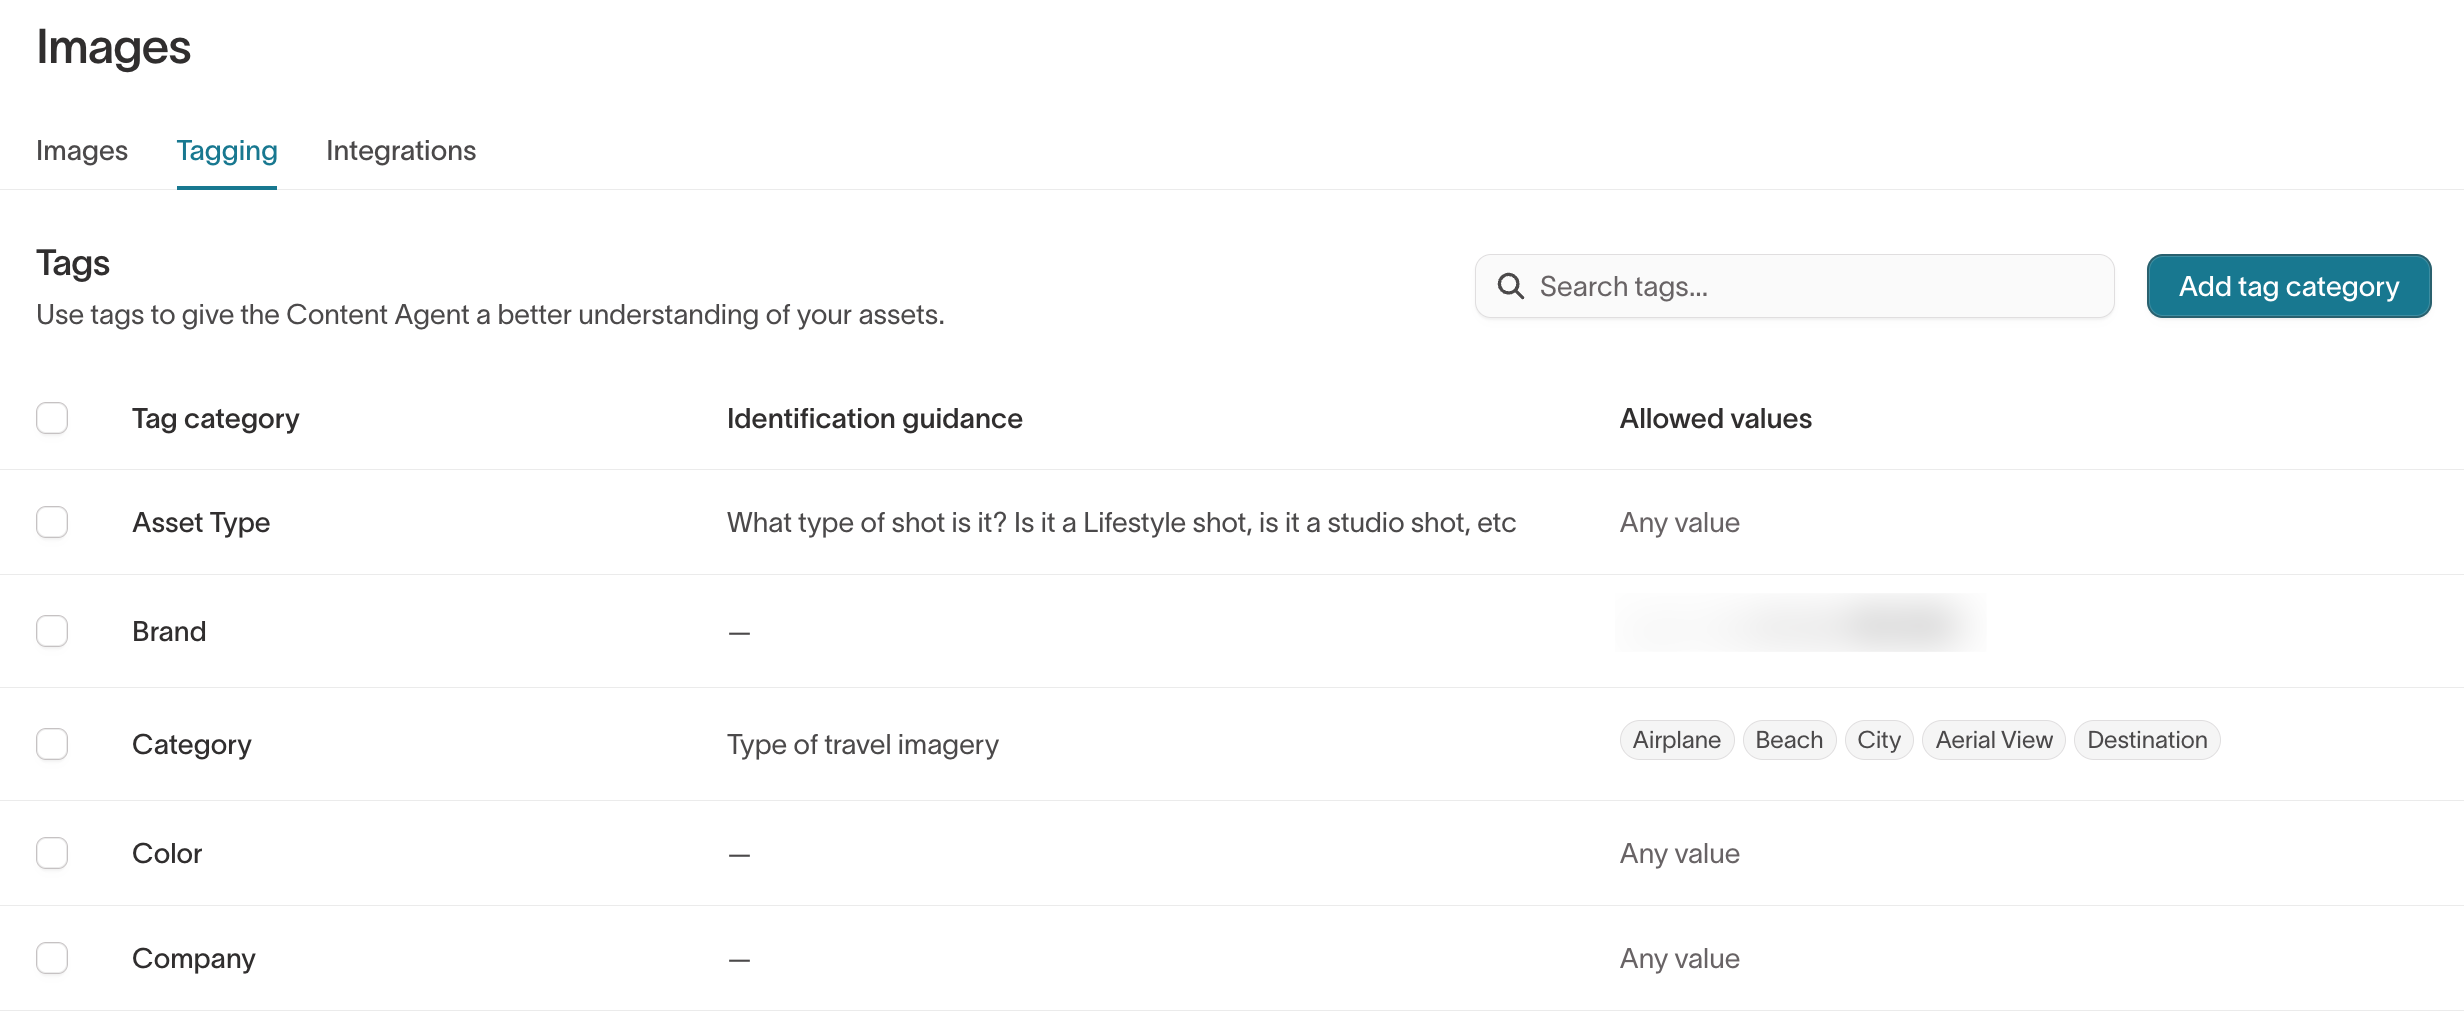Open the Brand tag category
The height and width of the screenshot is (1016, 2464).
coord(169,631)
